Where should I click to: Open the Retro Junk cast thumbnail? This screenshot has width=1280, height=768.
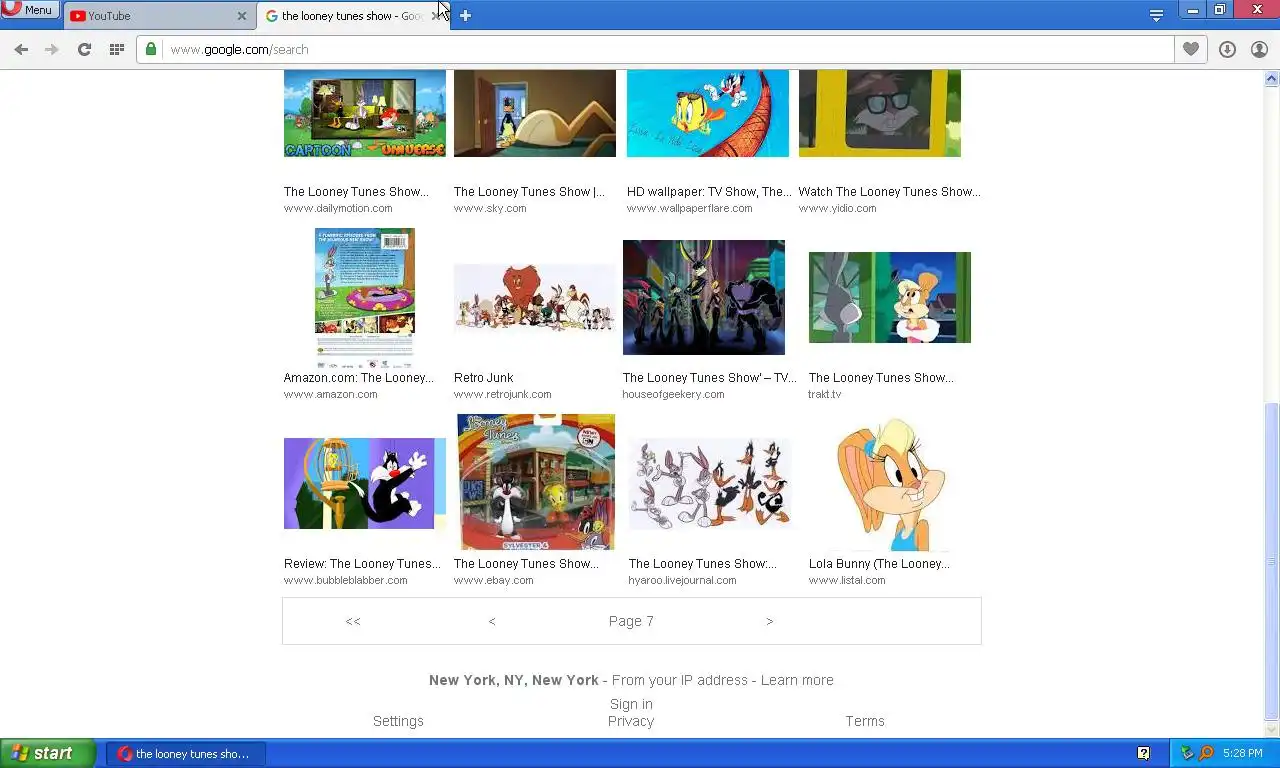pos(535,297)
